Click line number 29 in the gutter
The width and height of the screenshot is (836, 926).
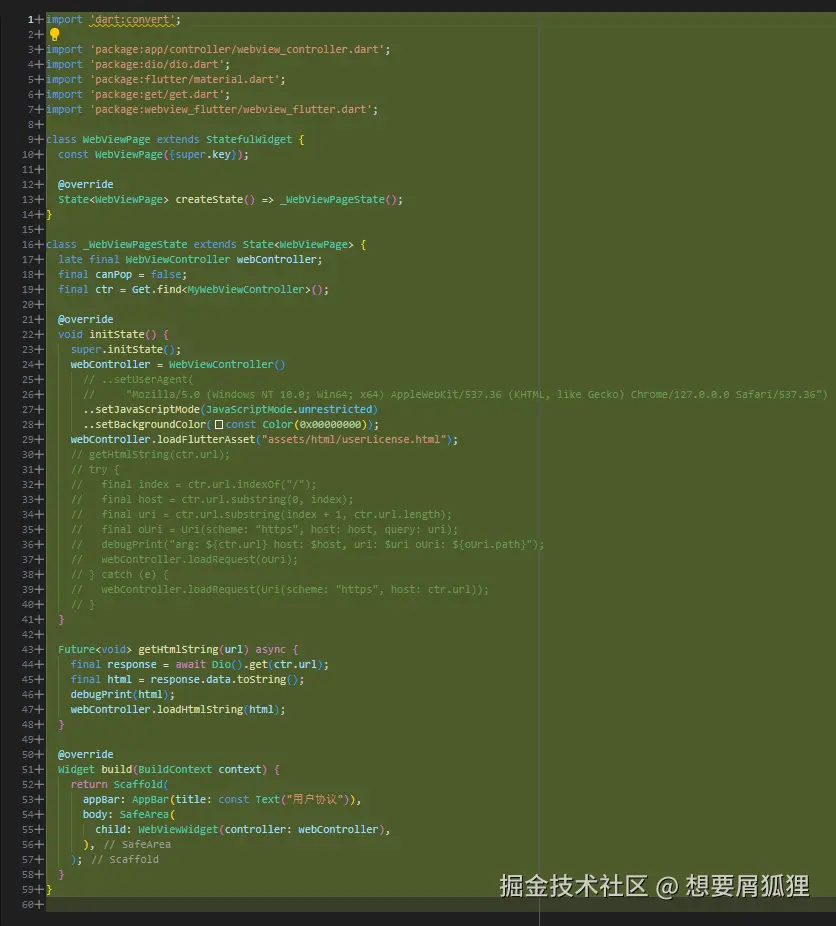click(28, 440)
